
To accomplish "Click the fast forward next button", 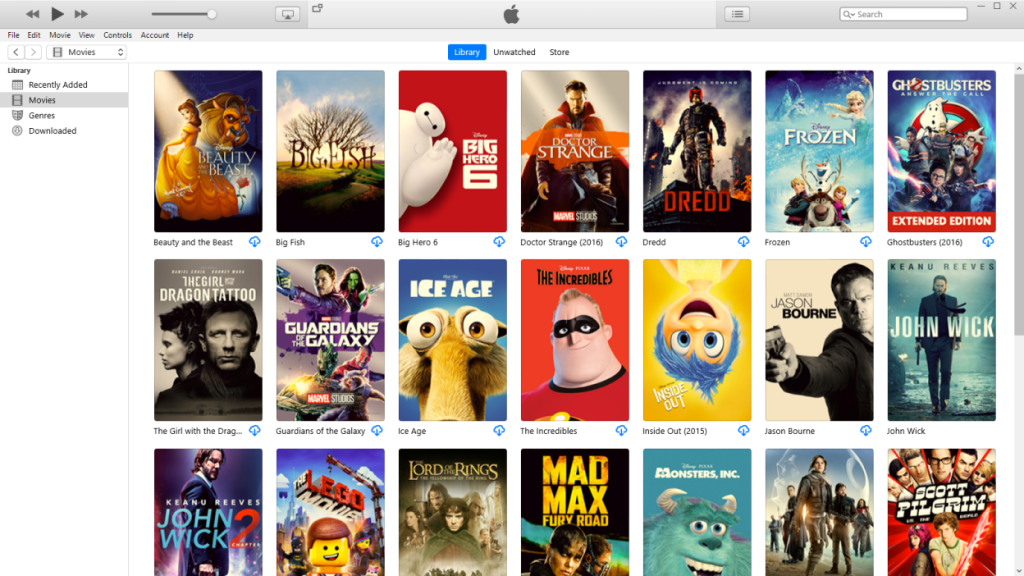I will click(x=81, y=14).
